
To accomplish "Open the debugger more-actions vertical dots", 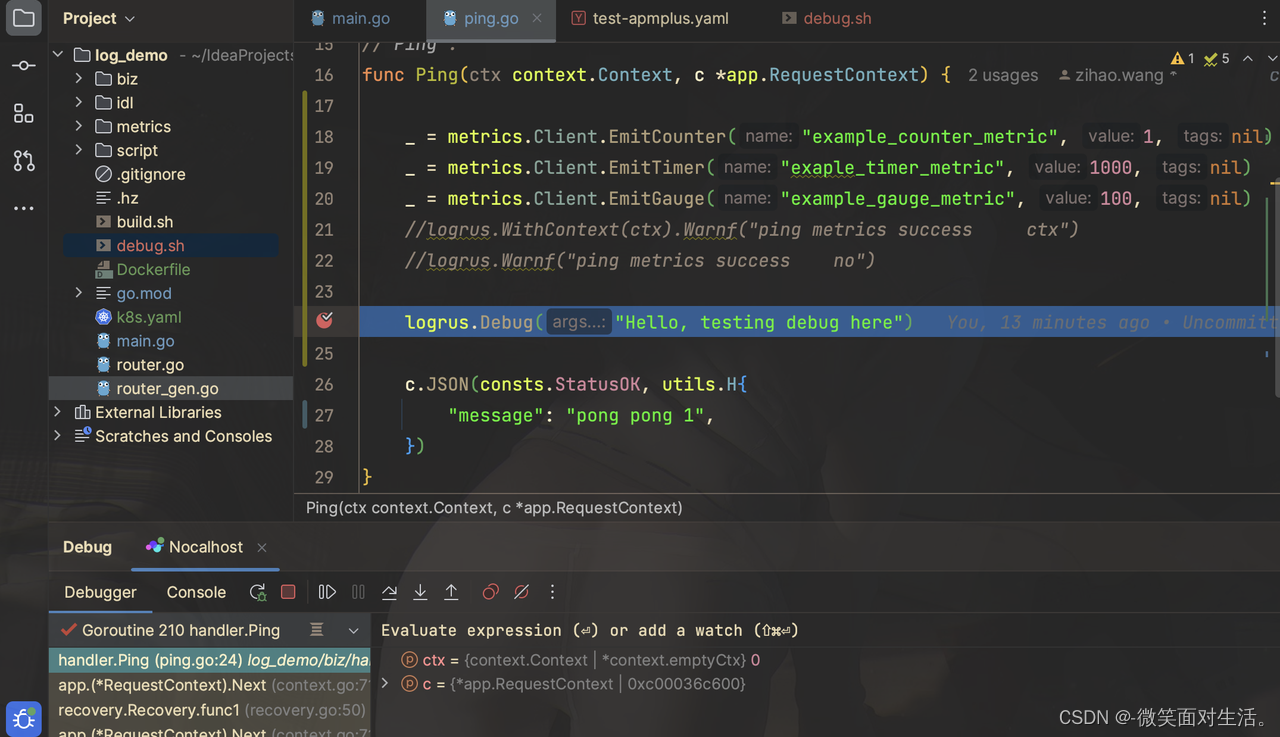I will [x=552, y=592].
